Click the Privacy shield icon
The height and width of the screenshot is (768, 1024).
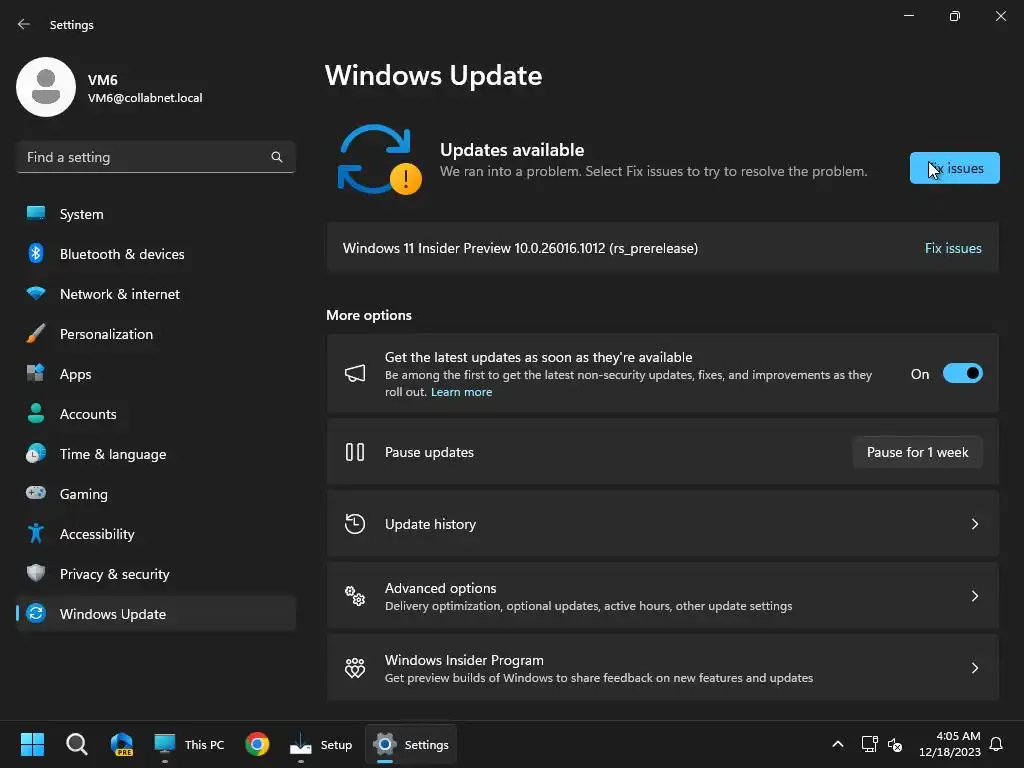click(36, 573)
